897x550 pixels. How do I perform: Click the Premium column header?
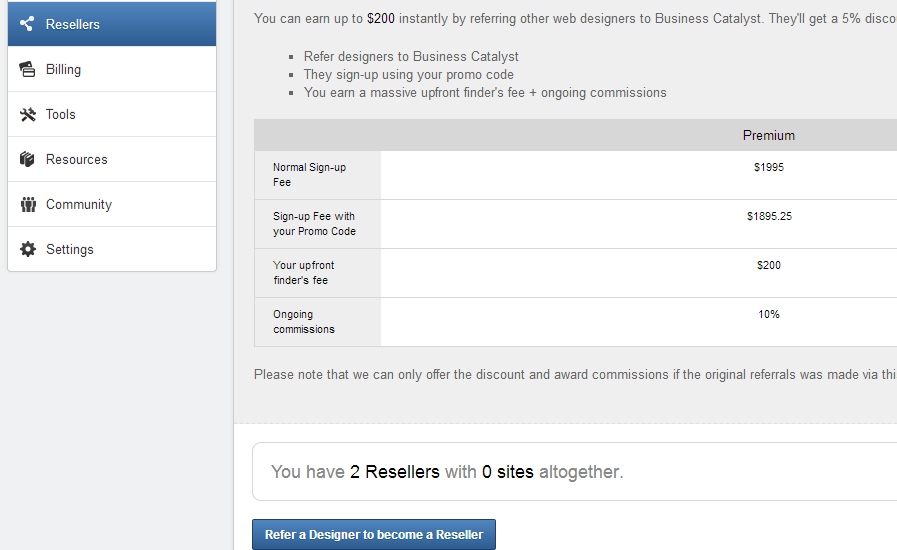coord(768,135)
